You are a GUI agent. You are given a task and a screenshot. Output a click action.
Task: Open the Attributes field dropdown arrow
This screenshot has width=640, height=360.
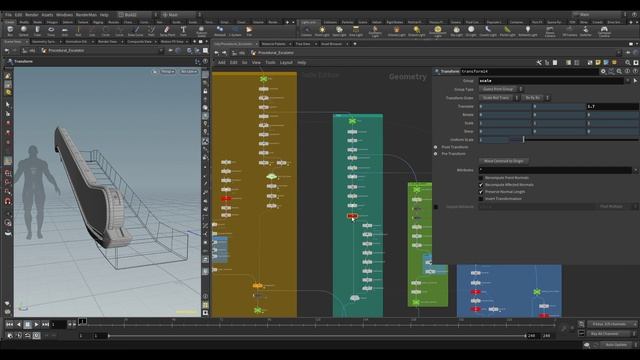[x=635, y=170]
